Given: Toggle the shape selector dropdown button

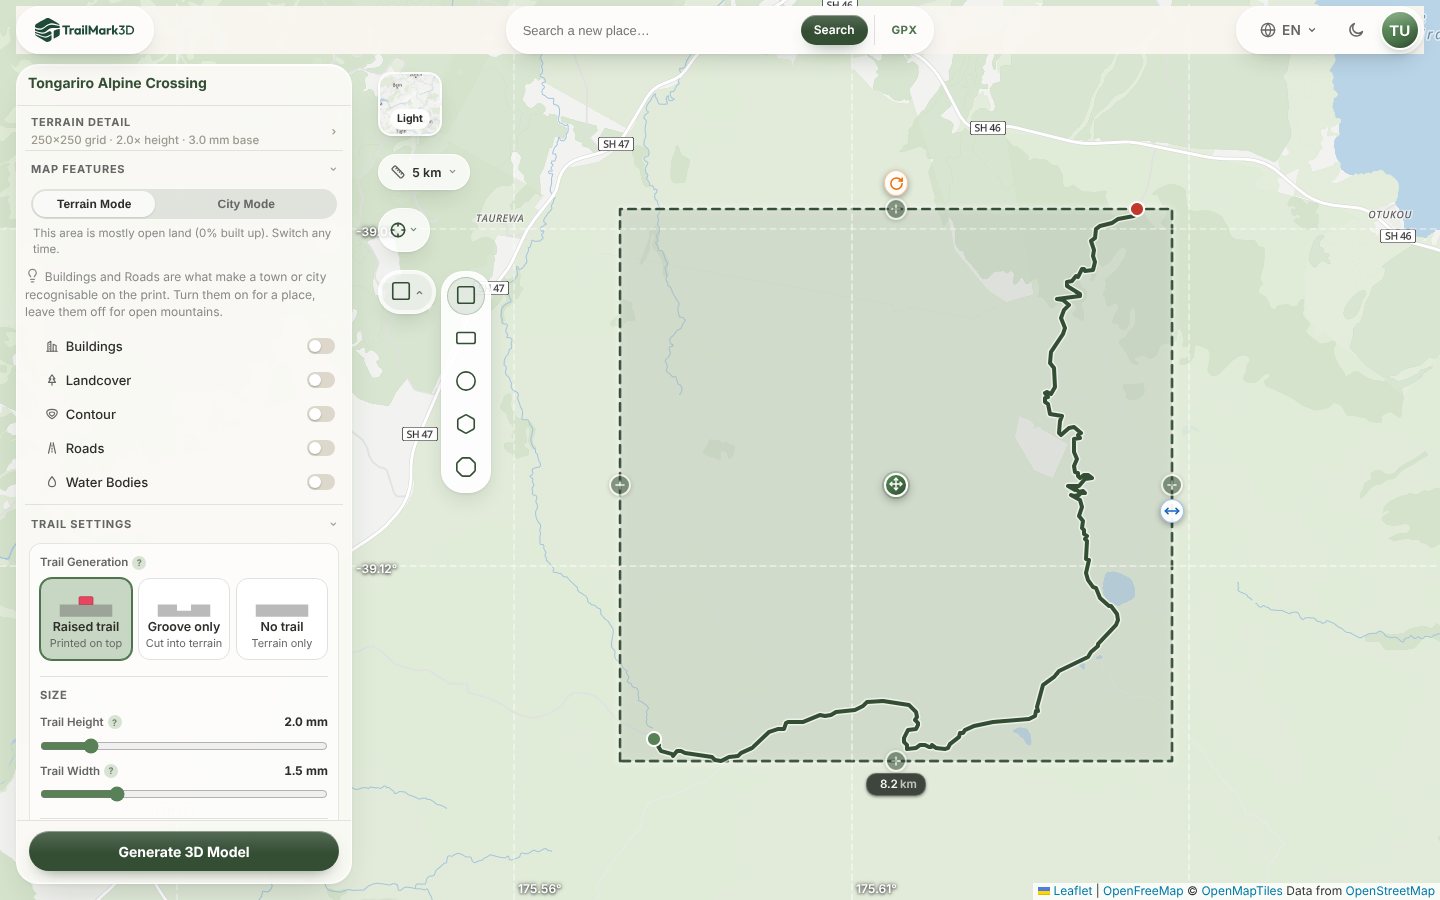Looking at the screenshot, I should pos(407,292).
